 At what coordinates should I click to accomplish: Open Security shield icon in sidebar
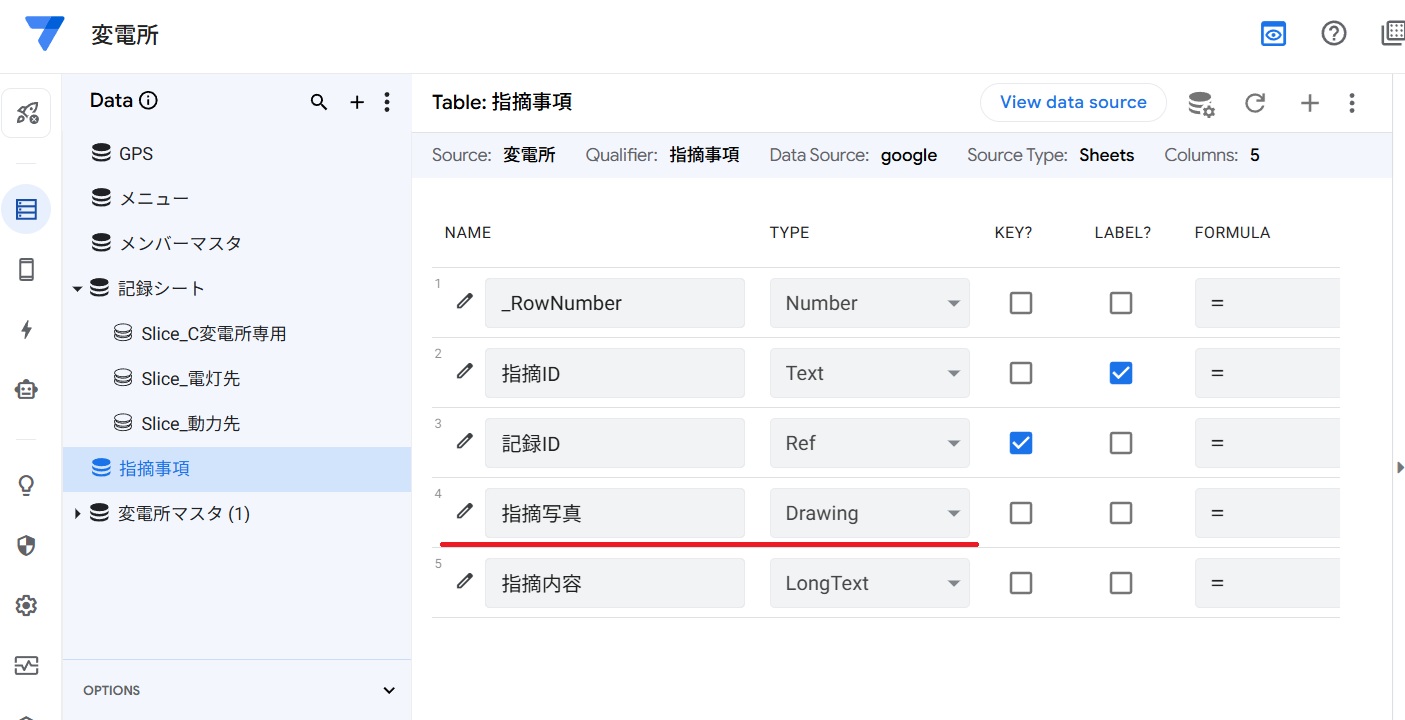point(27,545)
